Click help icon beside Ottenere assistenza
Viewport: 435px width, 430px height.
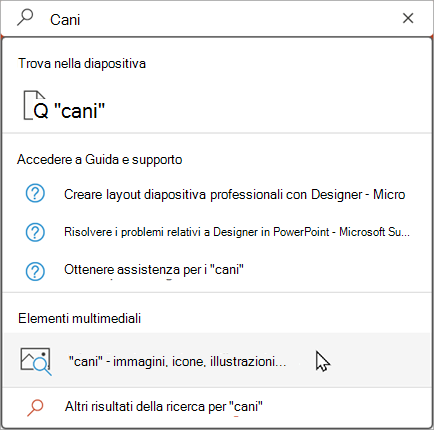click(x=35, y=271)
